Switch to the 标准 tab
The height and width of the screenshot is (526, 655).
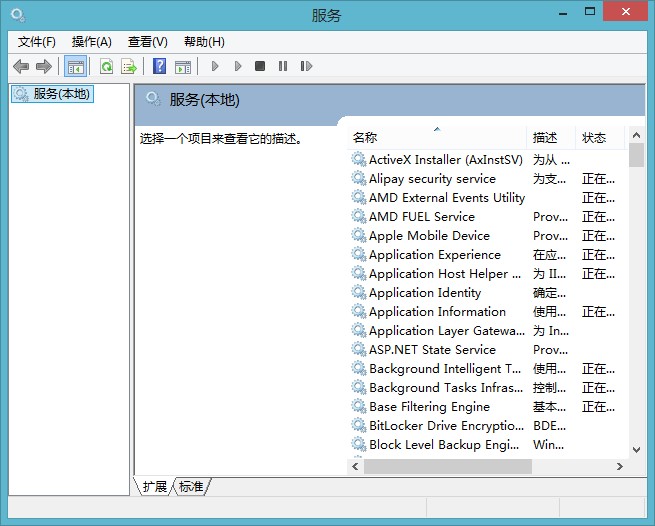(191, 486)
